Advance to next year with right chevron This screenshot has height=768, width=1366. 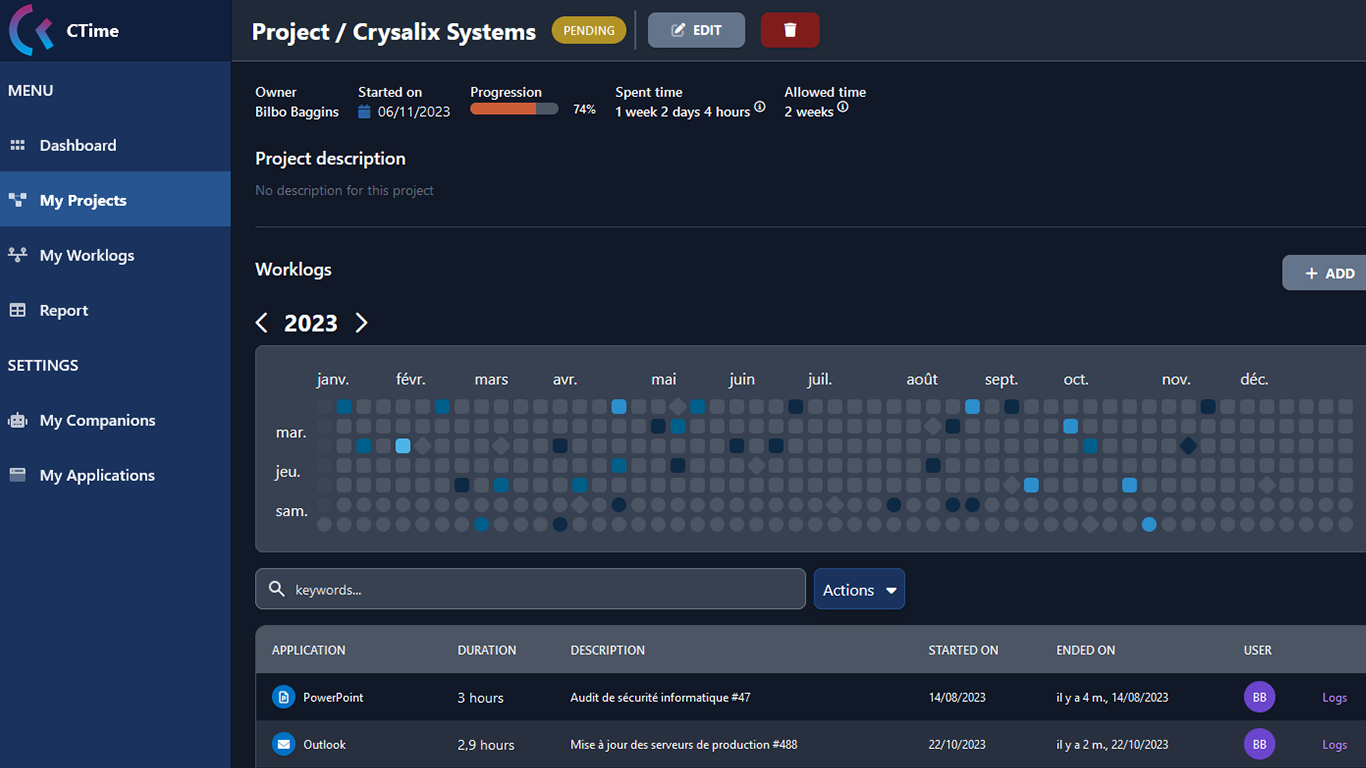pyautogui.click(x=361, y=323)
